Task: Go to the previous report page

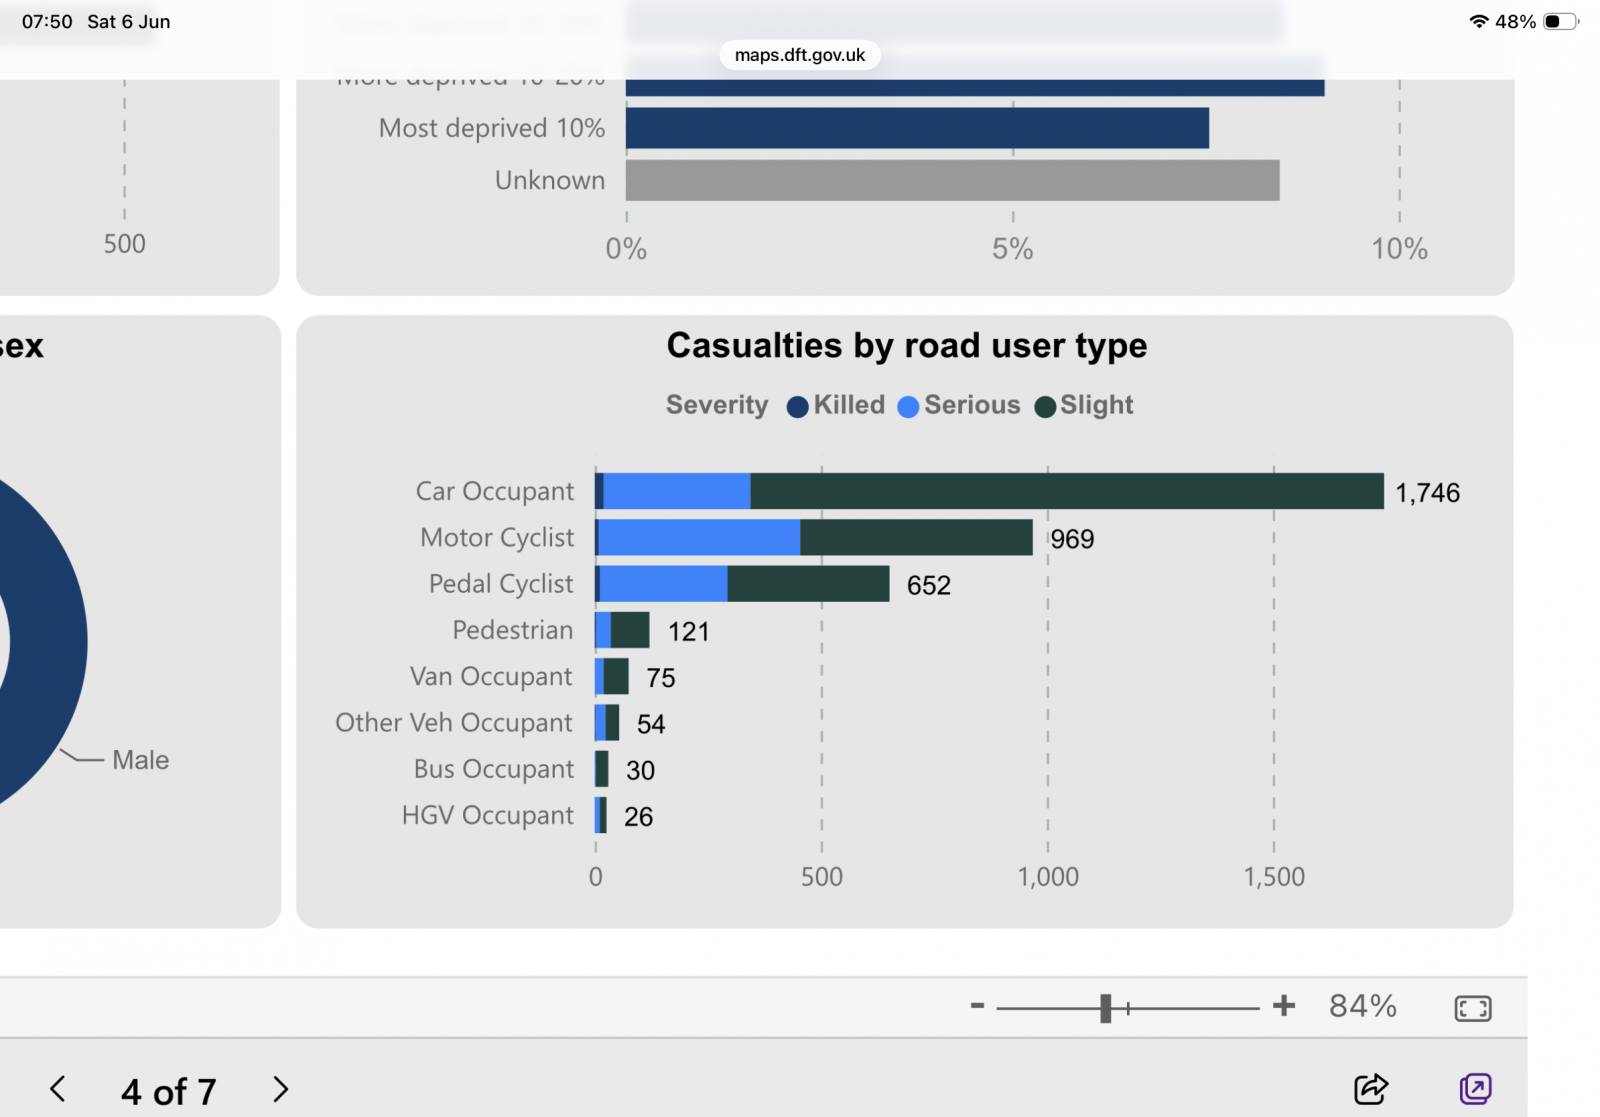Action: pyautogui.click(x=58, y=1089)
